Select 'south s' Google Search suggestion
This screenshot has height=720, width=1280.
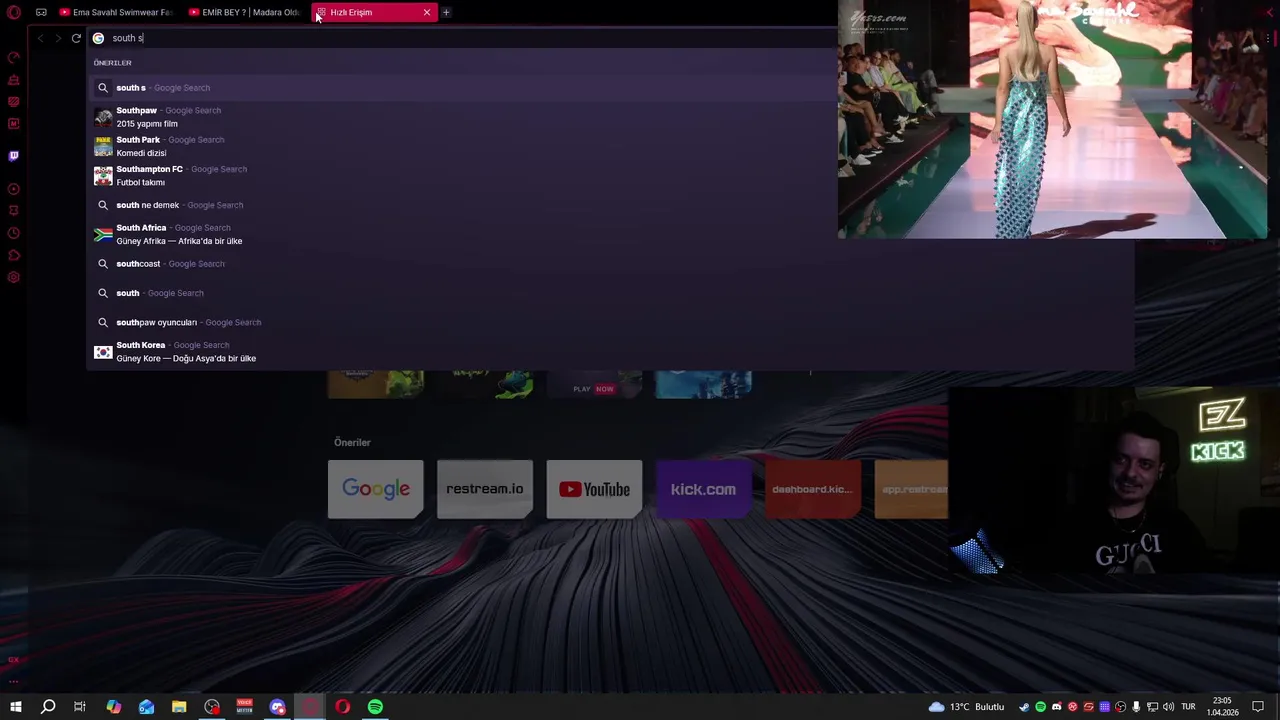610,88
